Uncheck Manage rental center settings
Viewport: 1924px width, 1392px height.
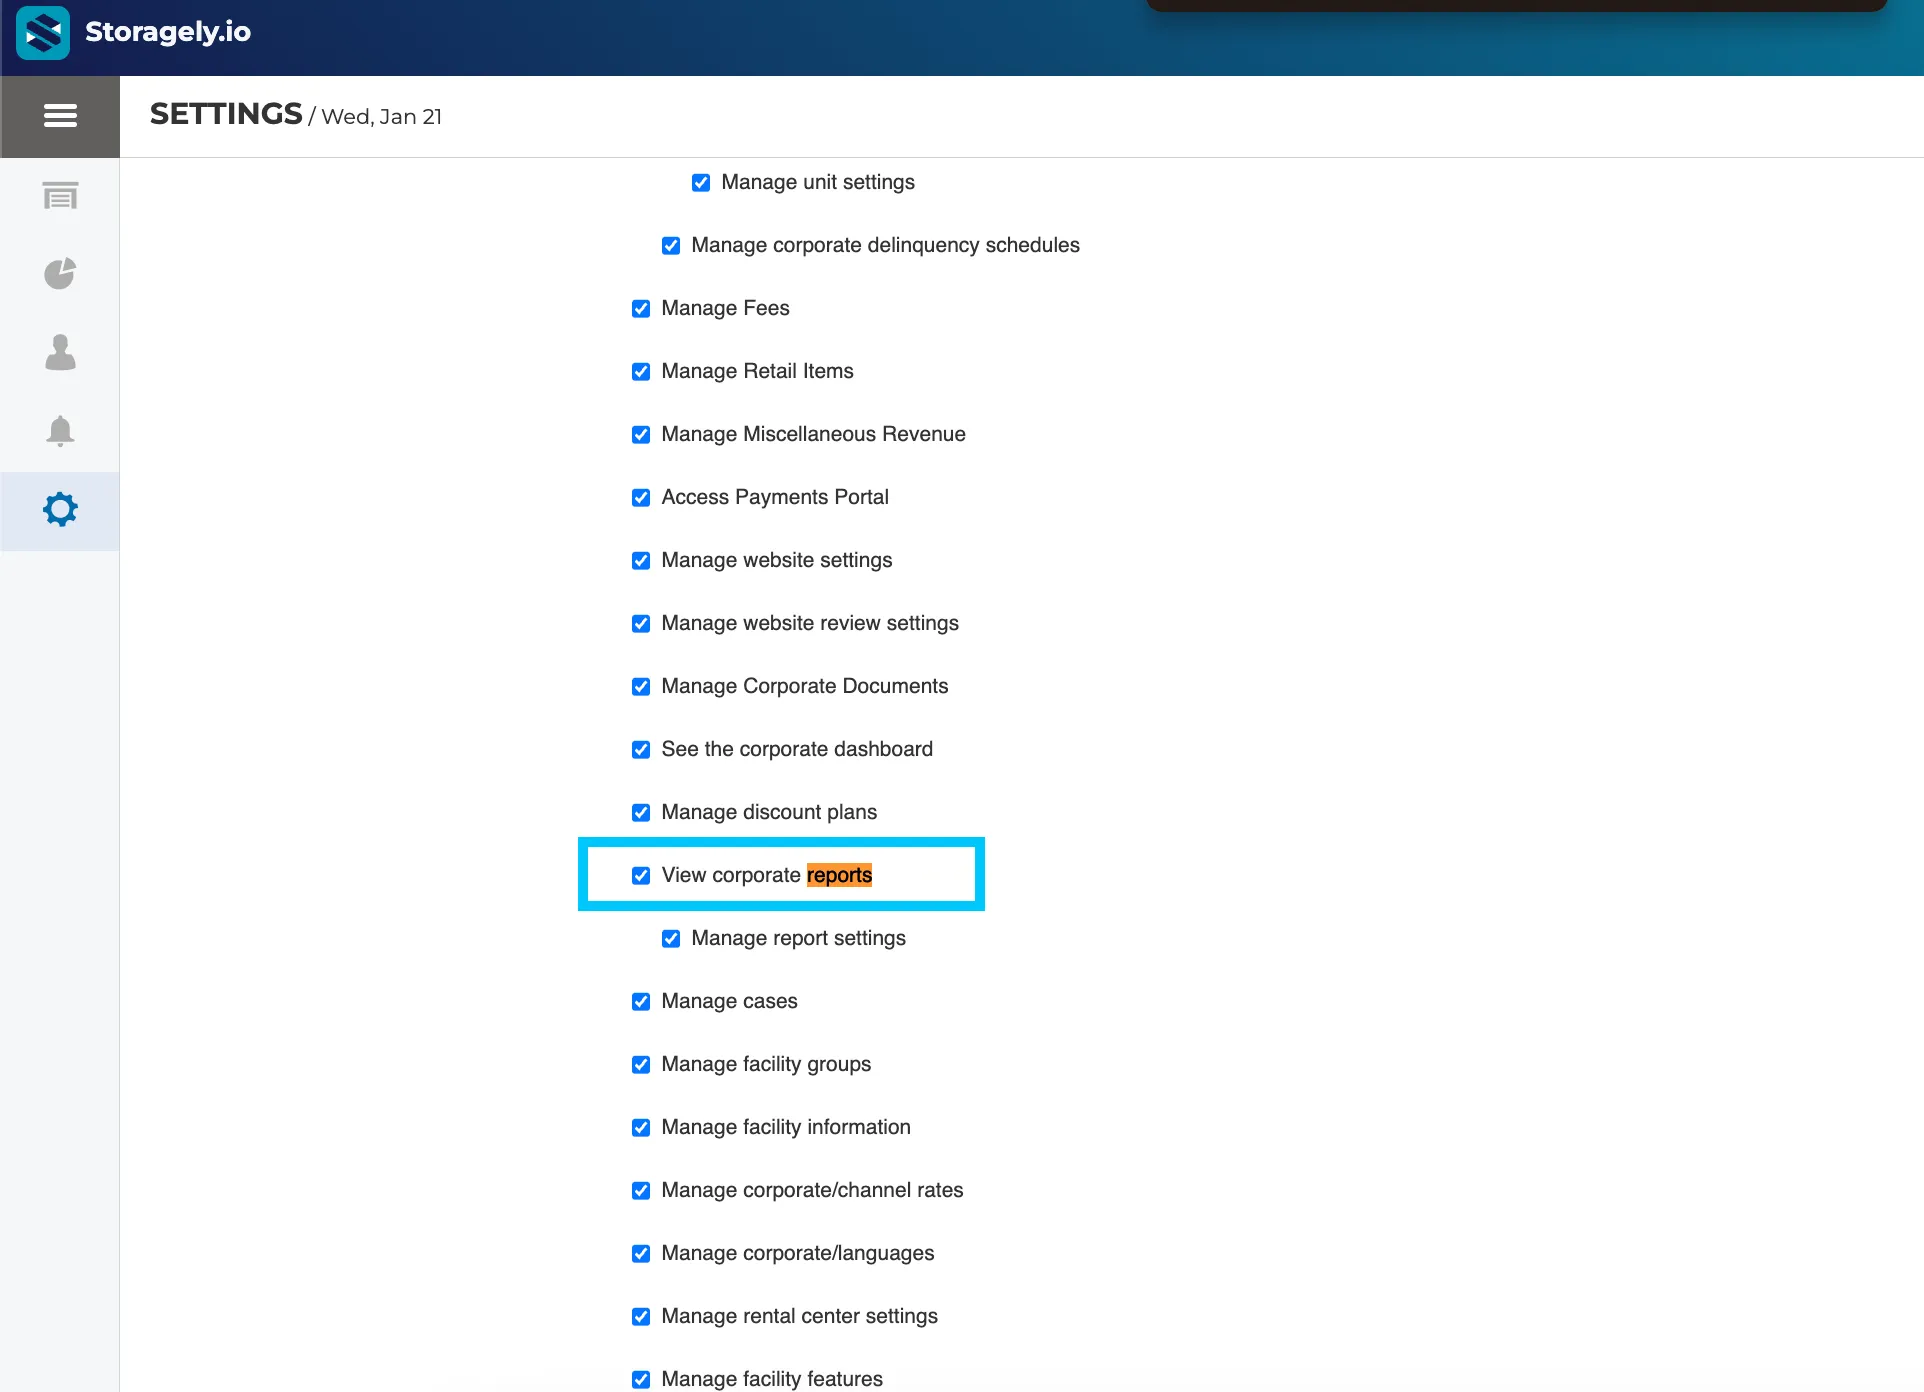(641, 1316)
